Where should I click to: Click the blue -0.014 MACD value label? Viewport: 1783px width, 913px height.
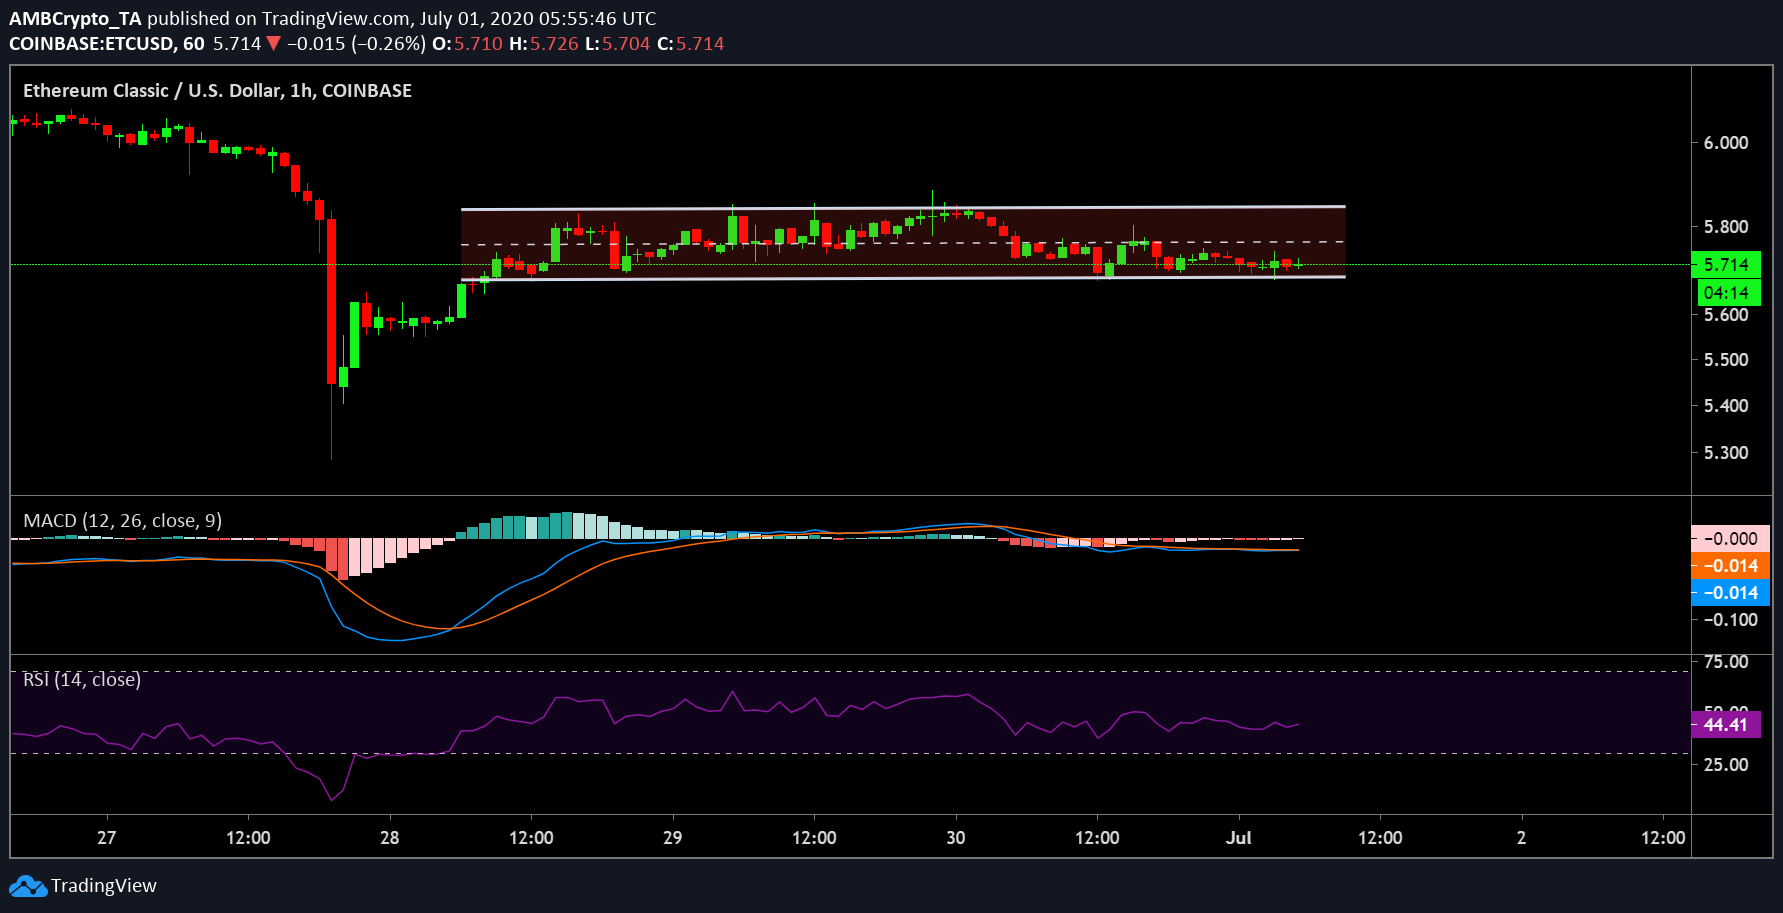point(1730,592)
